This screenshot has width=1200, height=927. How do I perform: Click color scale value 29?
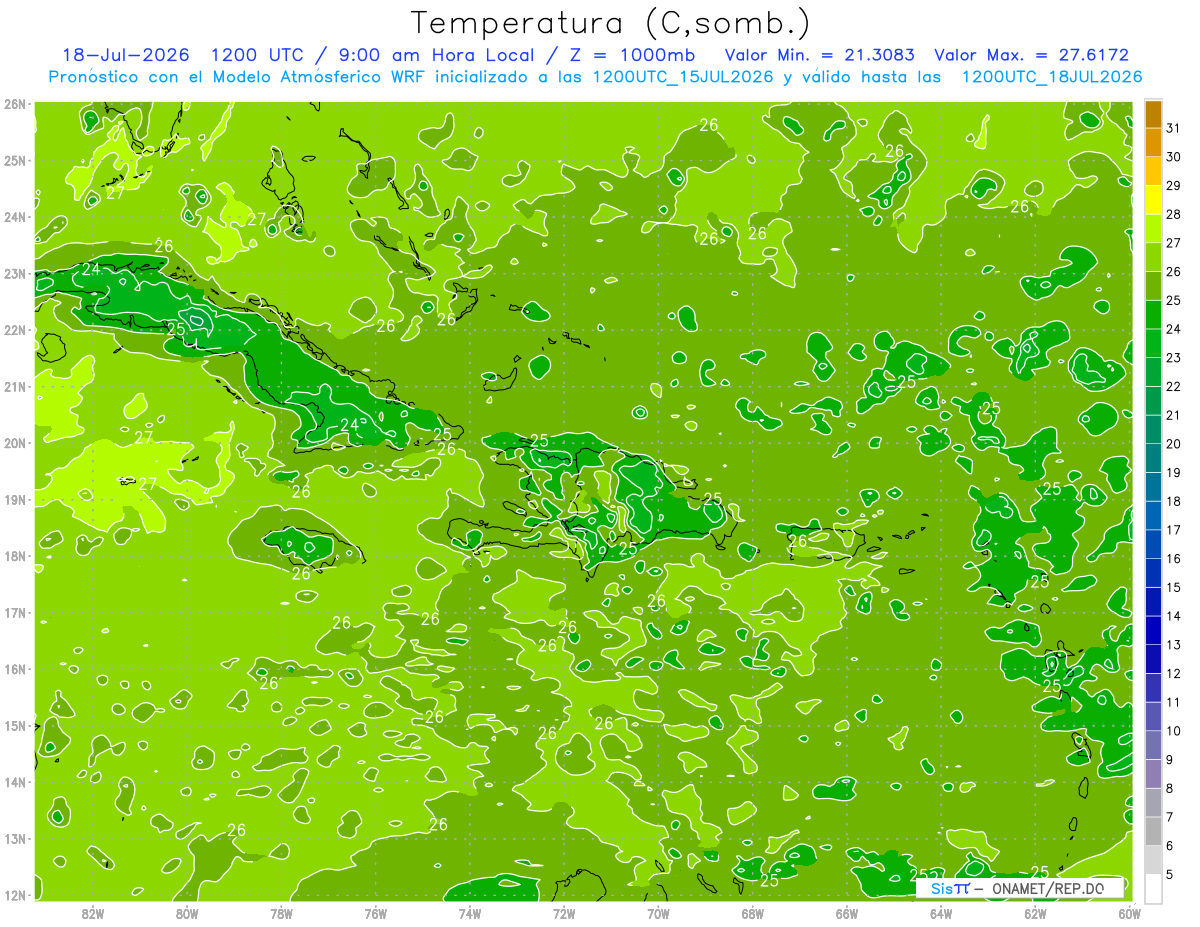click(1173, 185)
